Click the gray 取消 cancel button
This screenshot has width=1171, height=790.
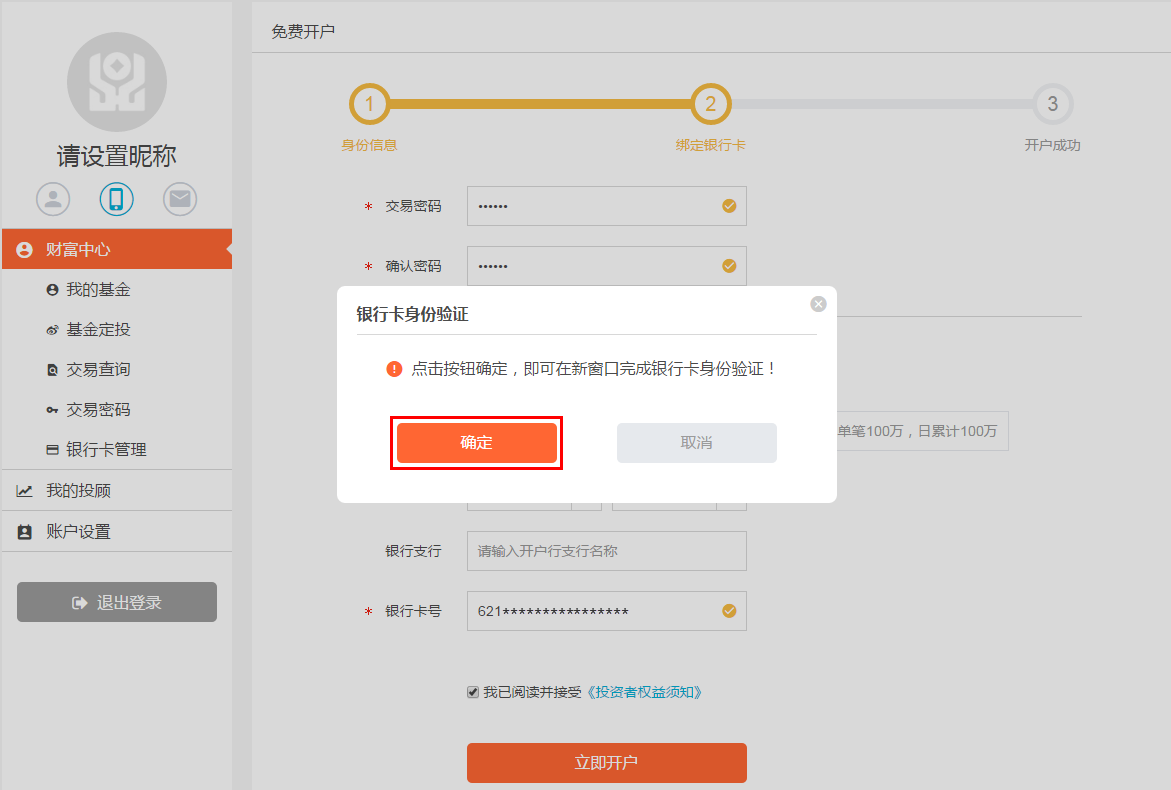pos(696,443)
